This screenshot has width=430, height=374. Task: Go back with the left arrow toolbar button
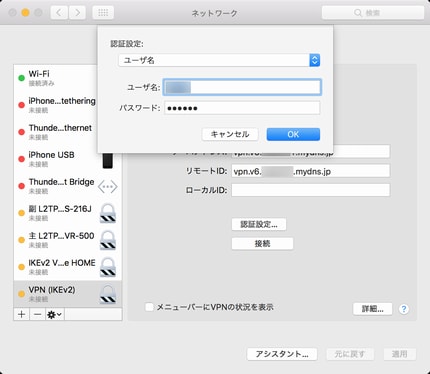59,13
